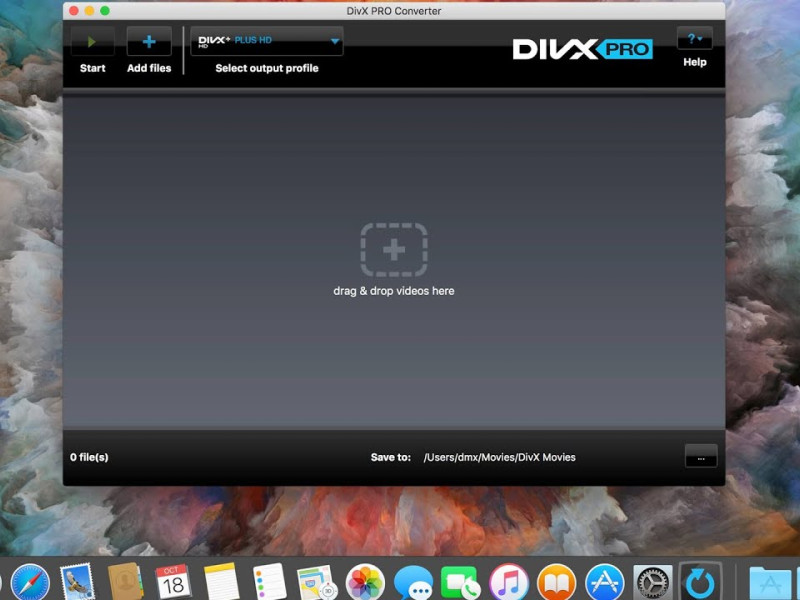Open the Mail app in the dock
Viewport: 800px width, 600px height.
78,583
